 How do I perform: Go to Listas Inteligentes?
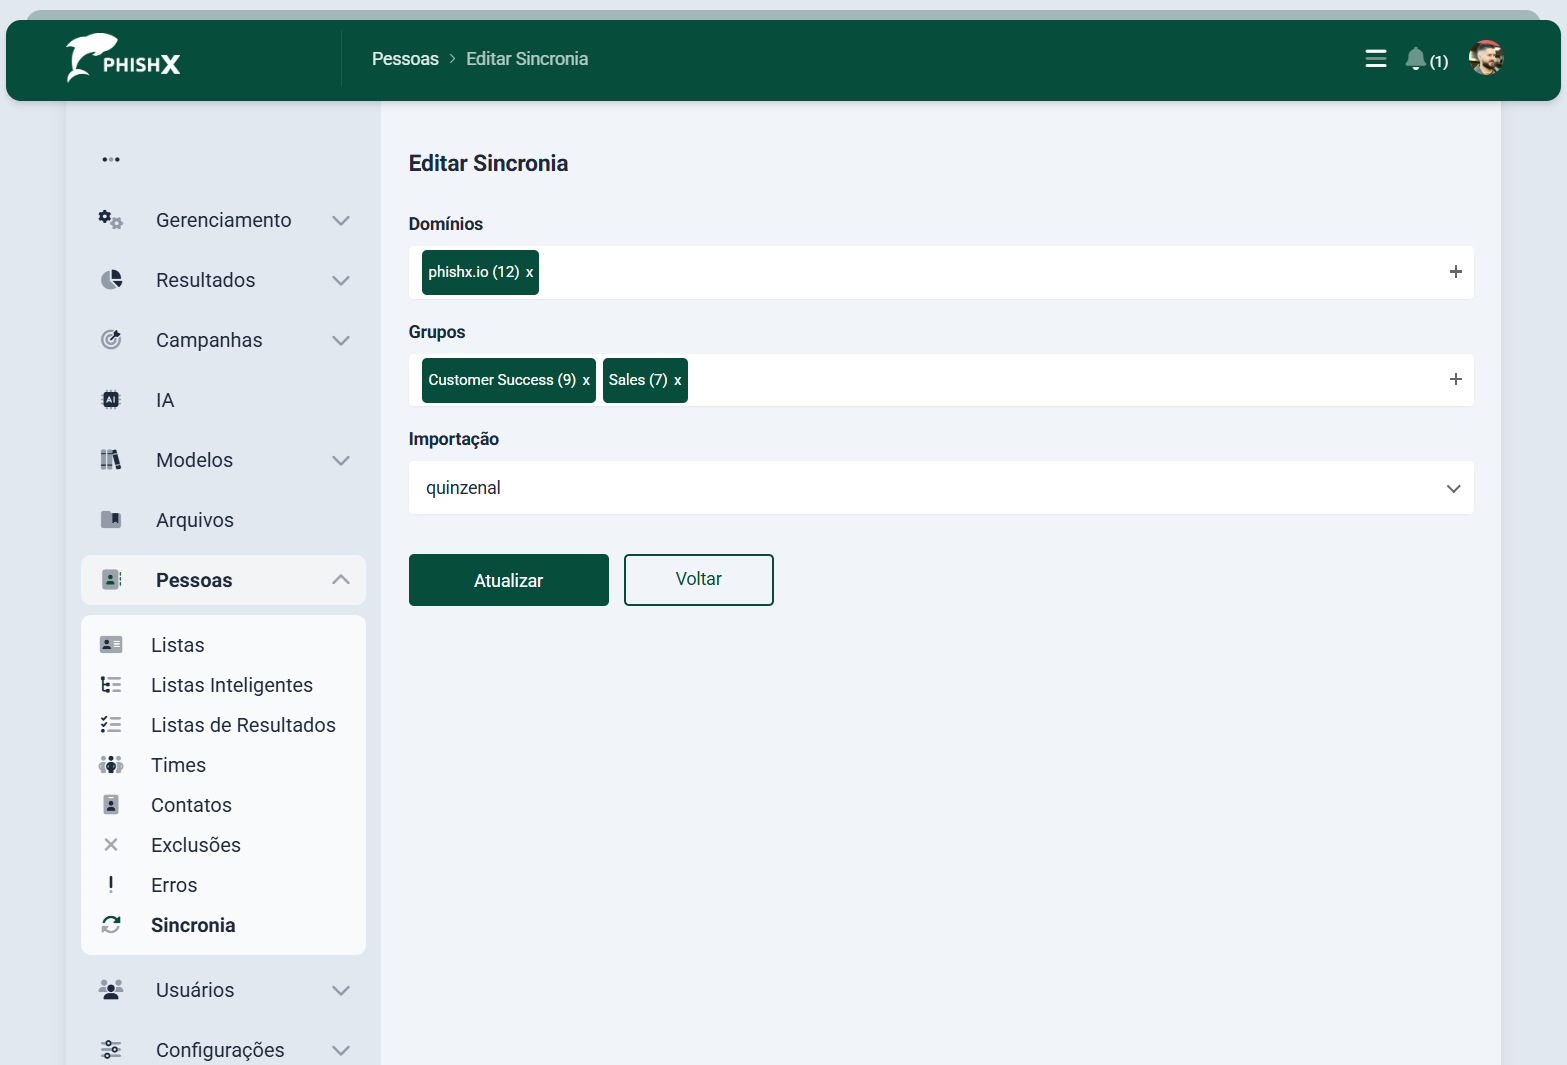231,685
